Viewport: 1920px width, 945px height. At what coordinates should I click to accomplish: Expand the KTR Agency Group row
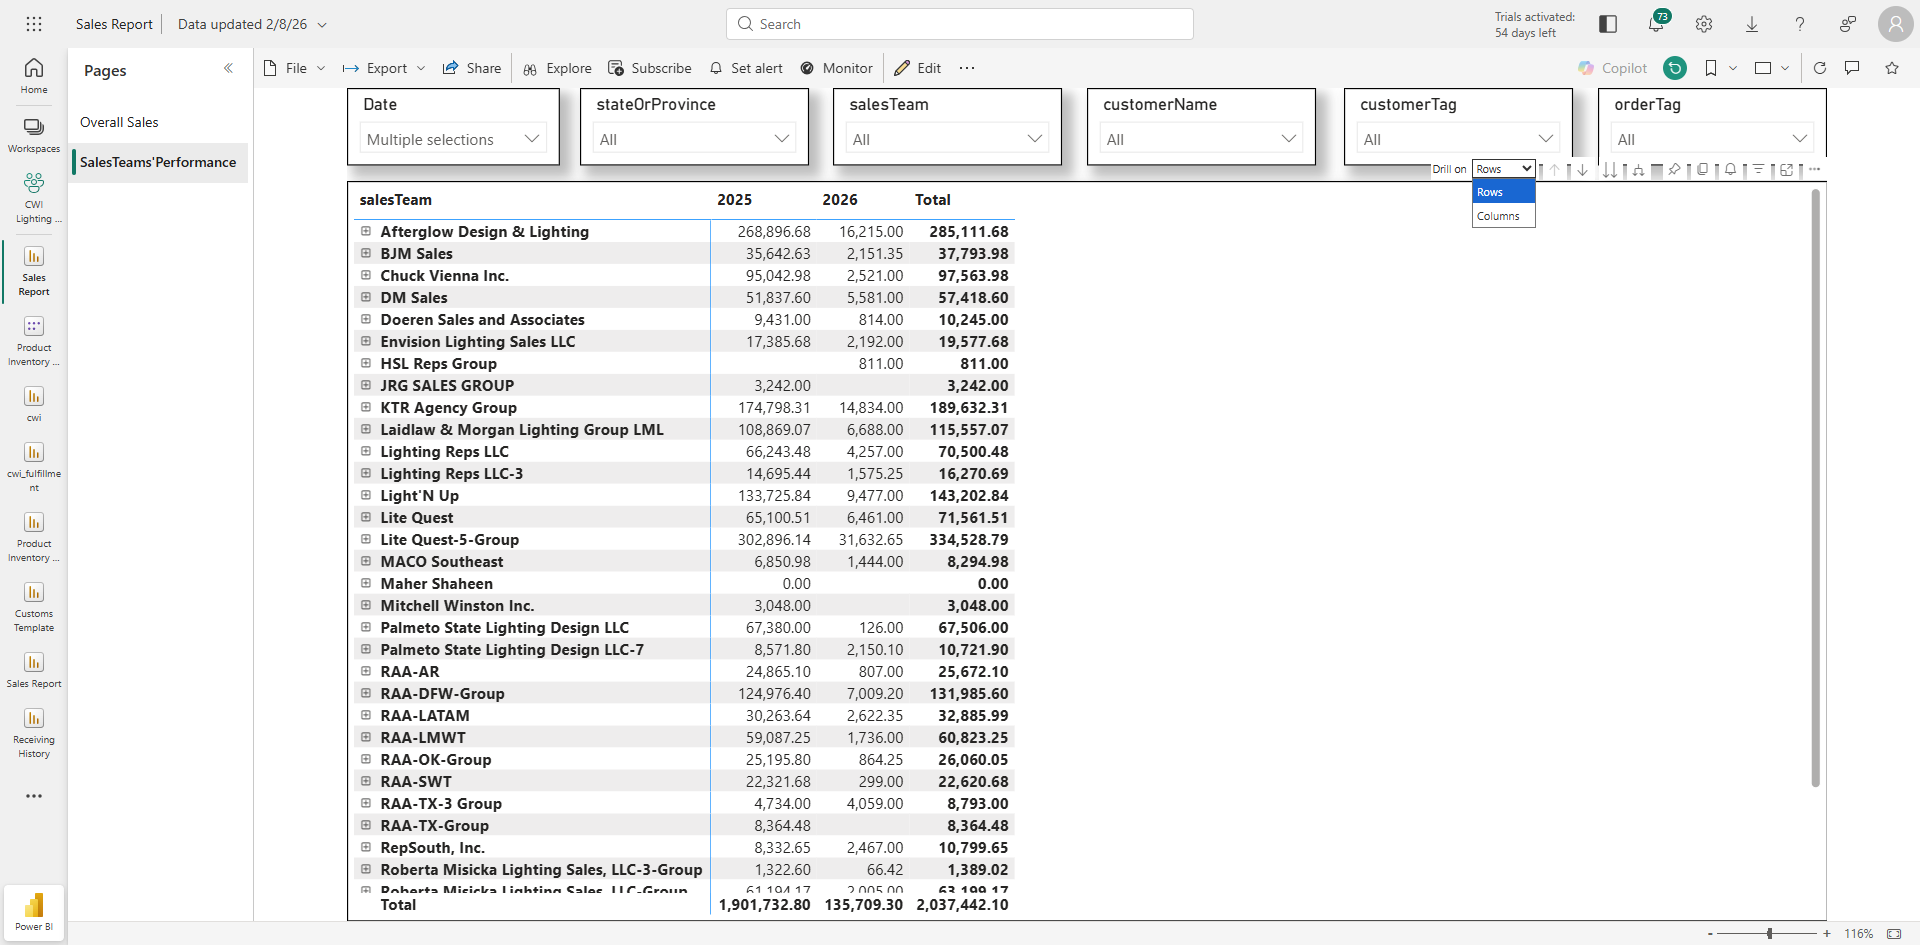click(x=366, y=407)
